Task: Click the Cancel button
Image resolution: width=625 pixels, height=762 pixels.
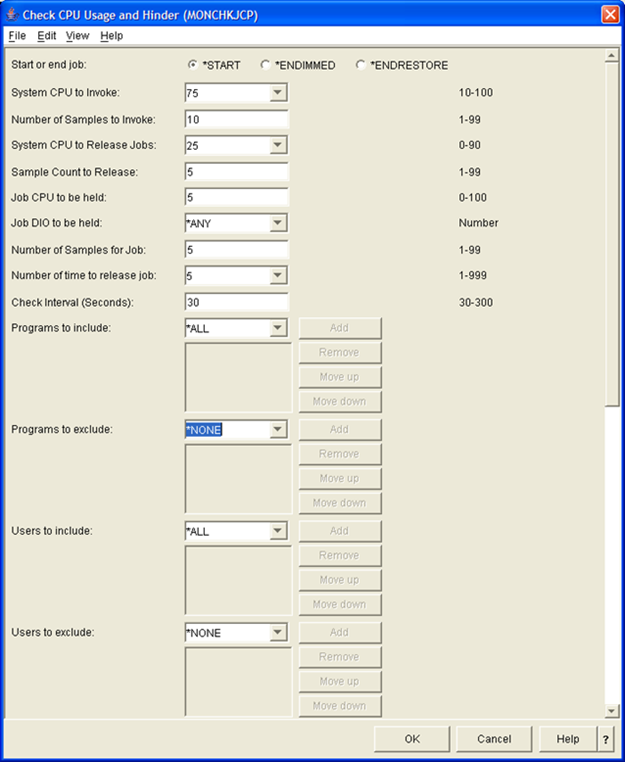Action: click(x=494, y=739)
